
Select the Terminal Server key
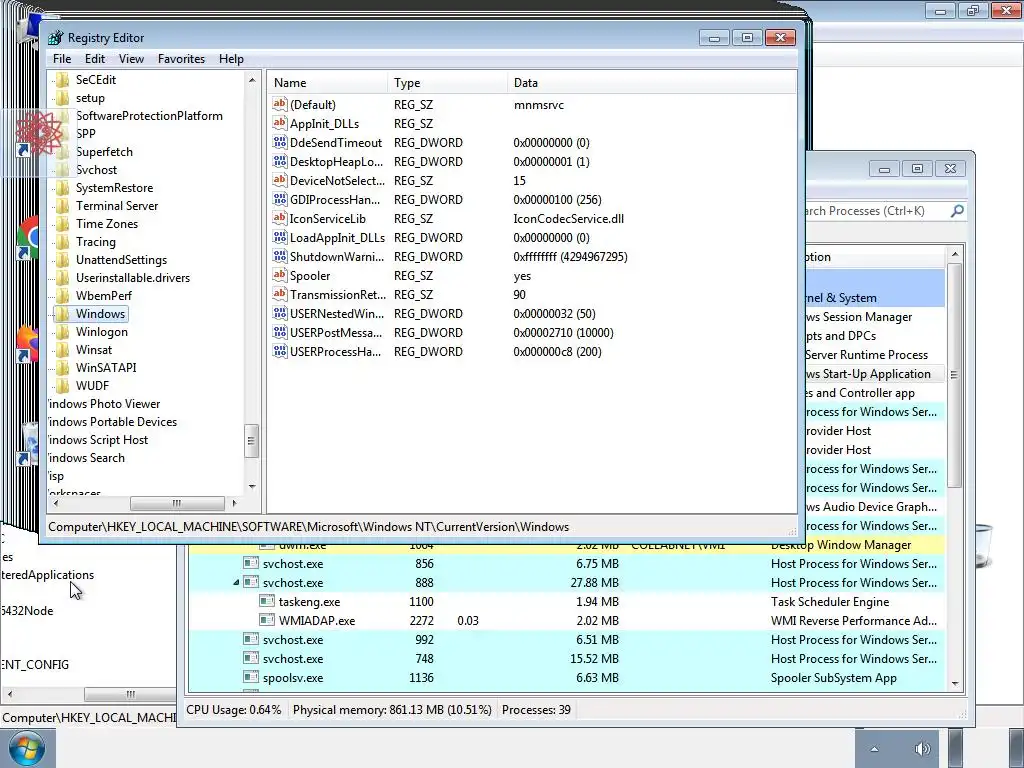click(x=117, y=206)
